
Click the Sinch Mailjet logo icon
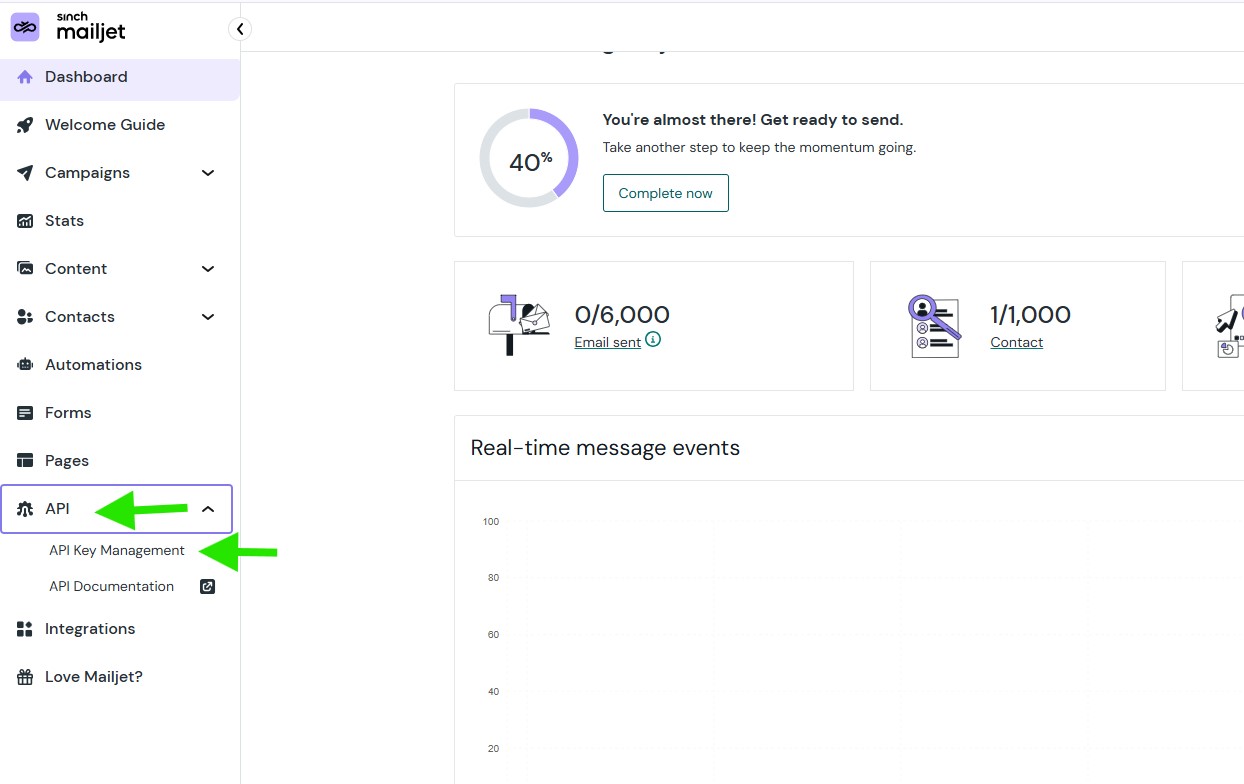25,28
